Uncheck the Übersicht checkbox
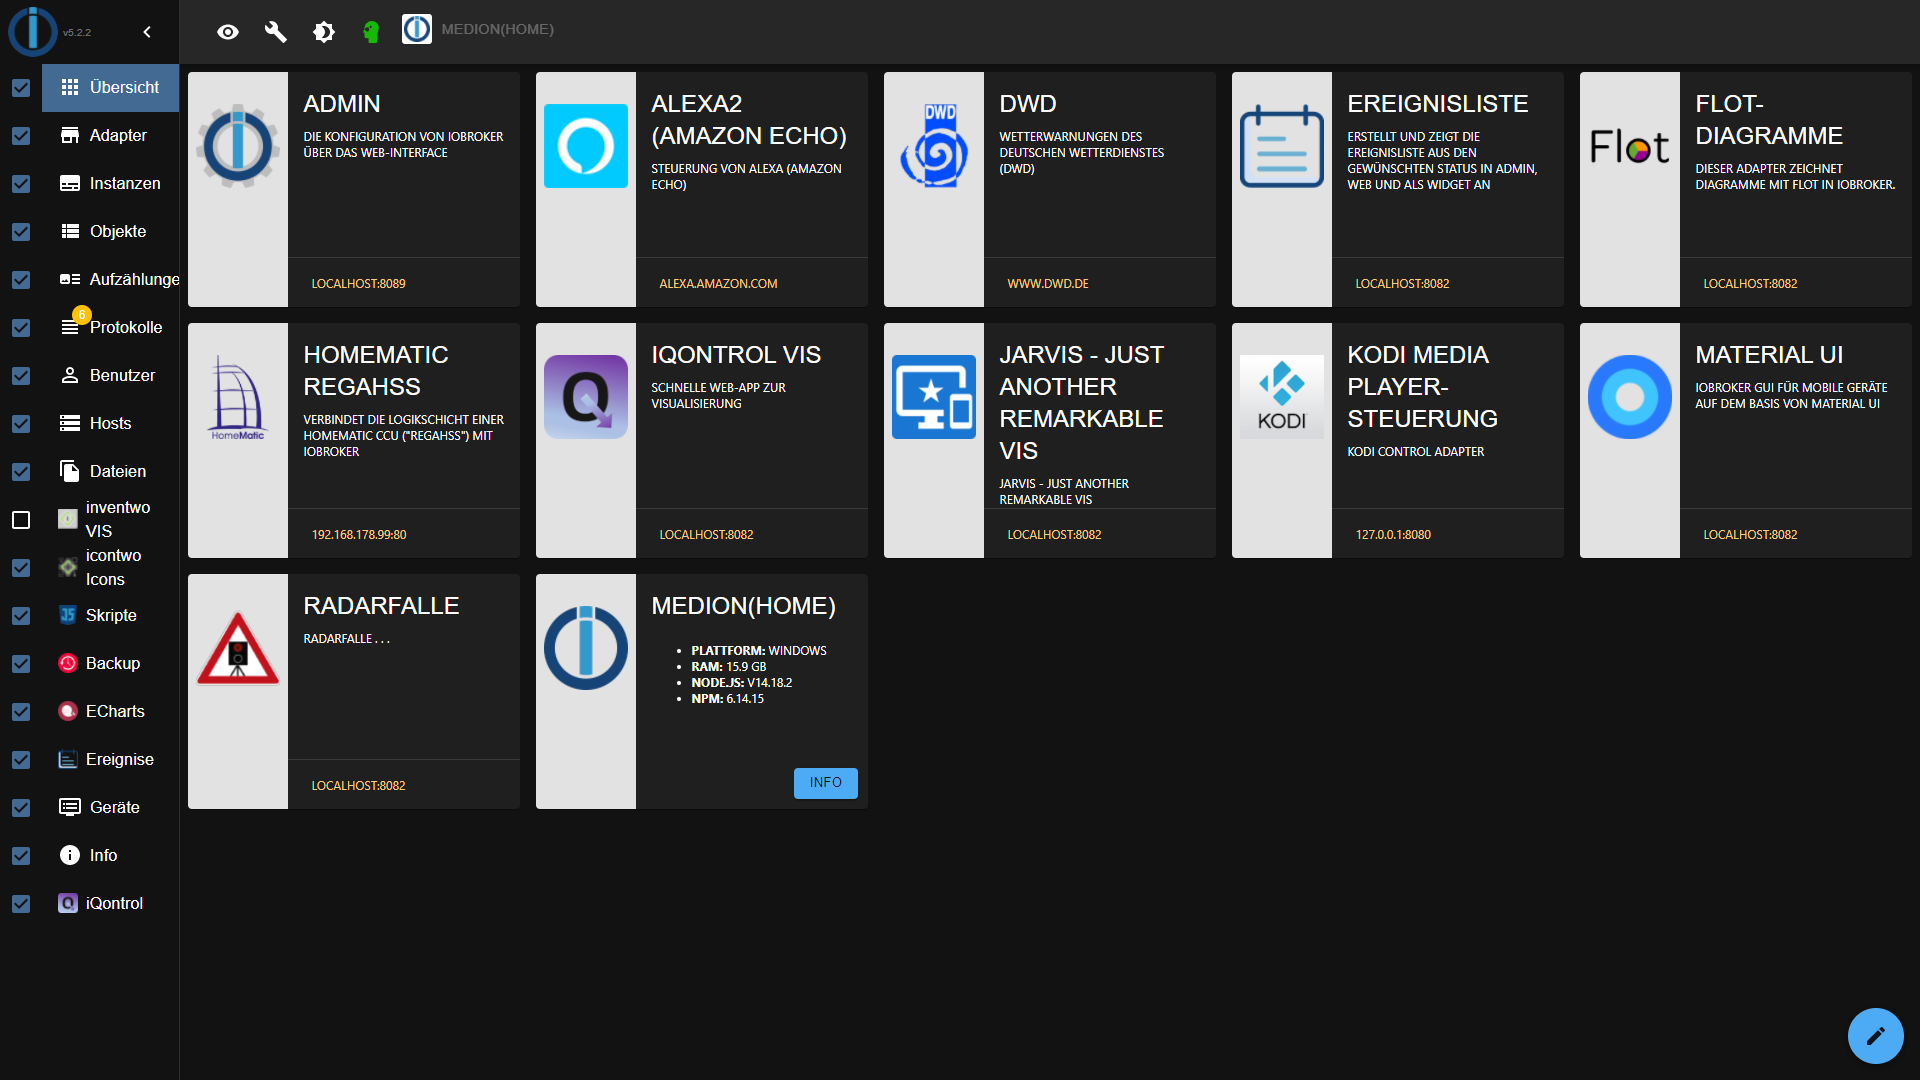The height and width of the screenshot is (1080, 1920). click(21, 88)
